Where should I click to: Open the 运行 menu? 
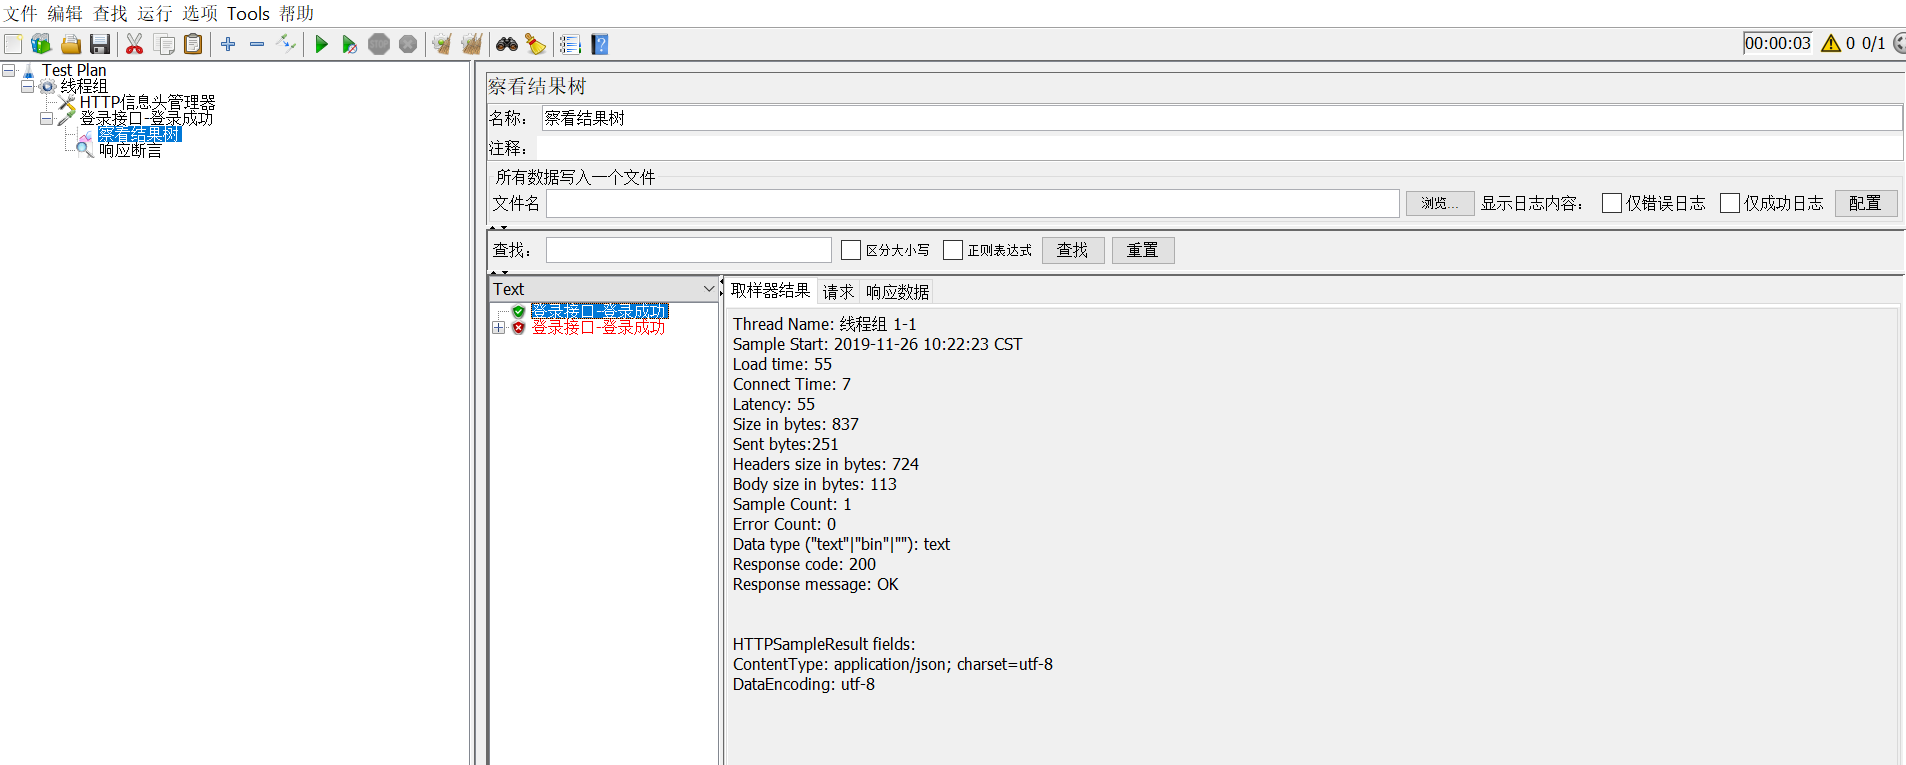coord(155,13)
